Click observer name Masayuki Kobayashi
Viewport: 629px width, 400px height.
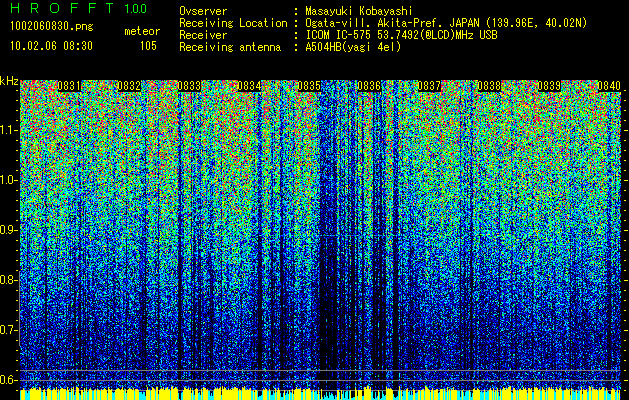[359, 11]
